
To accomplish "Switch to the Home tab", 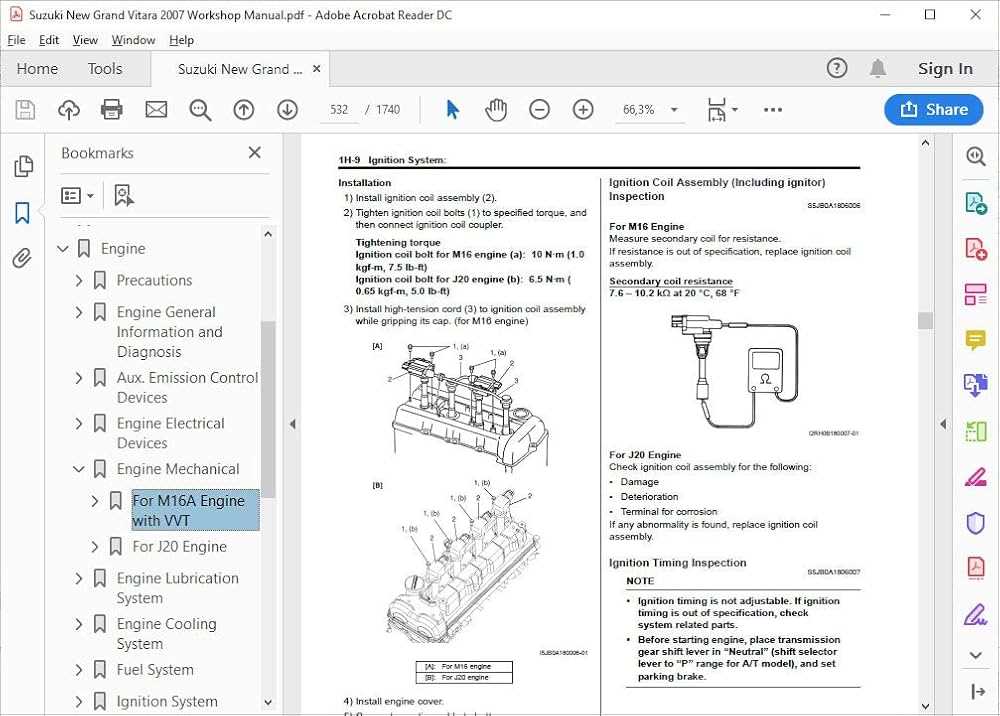I will [37, 68].
